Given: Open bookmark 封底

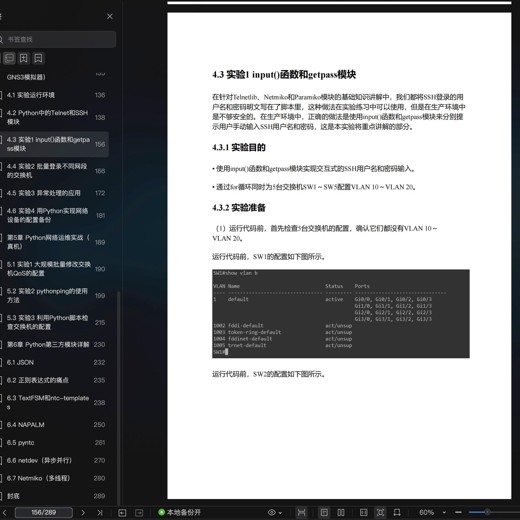Looking at the screenshot, I should pyautogui.click(x=53, y=496).
